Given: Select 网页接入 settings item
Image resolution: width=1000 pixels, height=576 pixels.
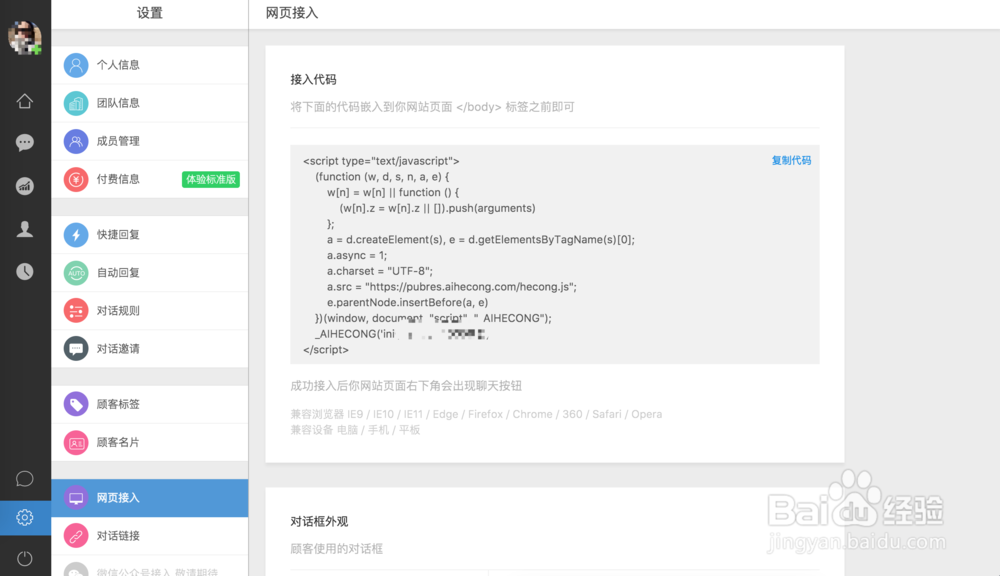Looking at the screenshot, I should (x=150, y=498).
